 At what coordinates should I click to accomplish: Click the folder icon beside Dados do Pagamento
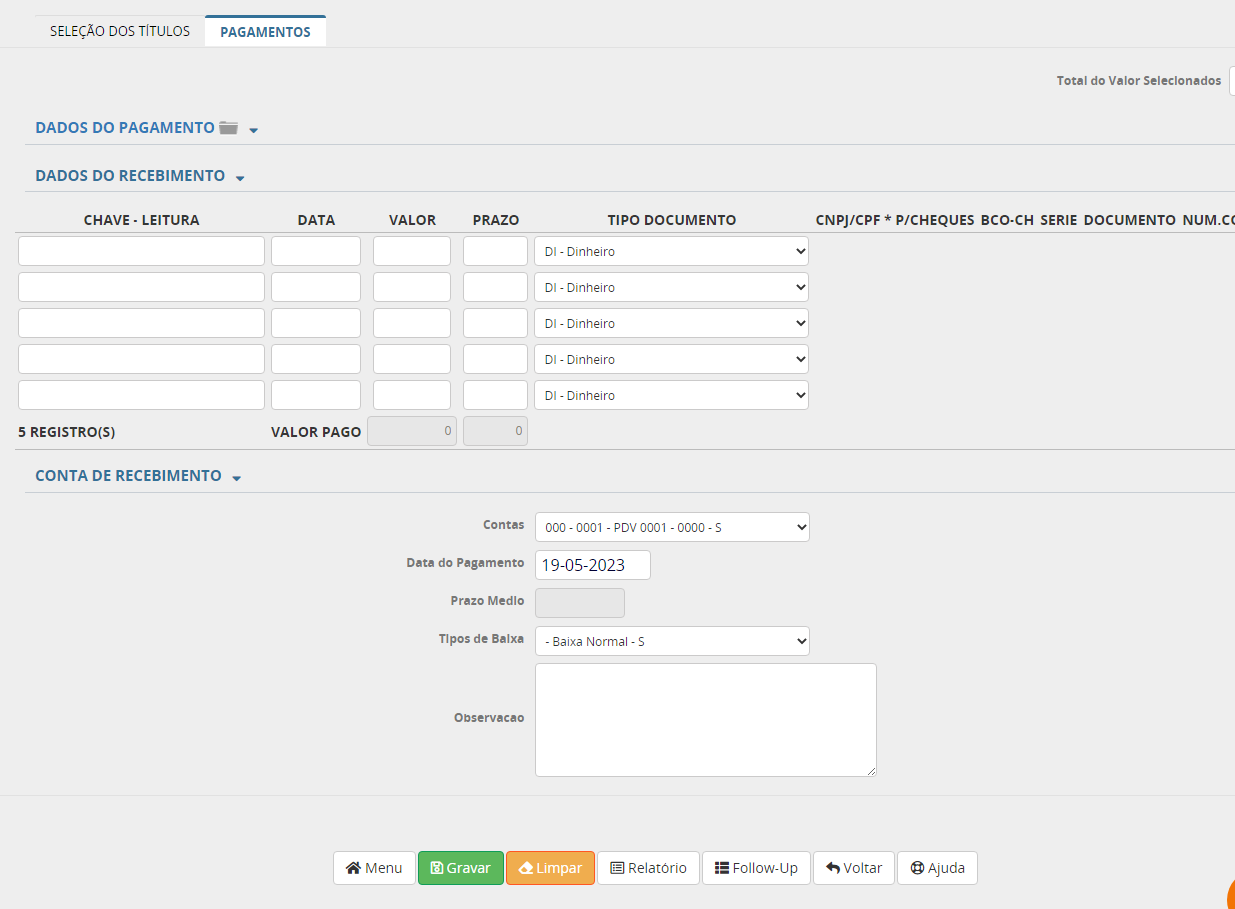[x=228, y=128]
